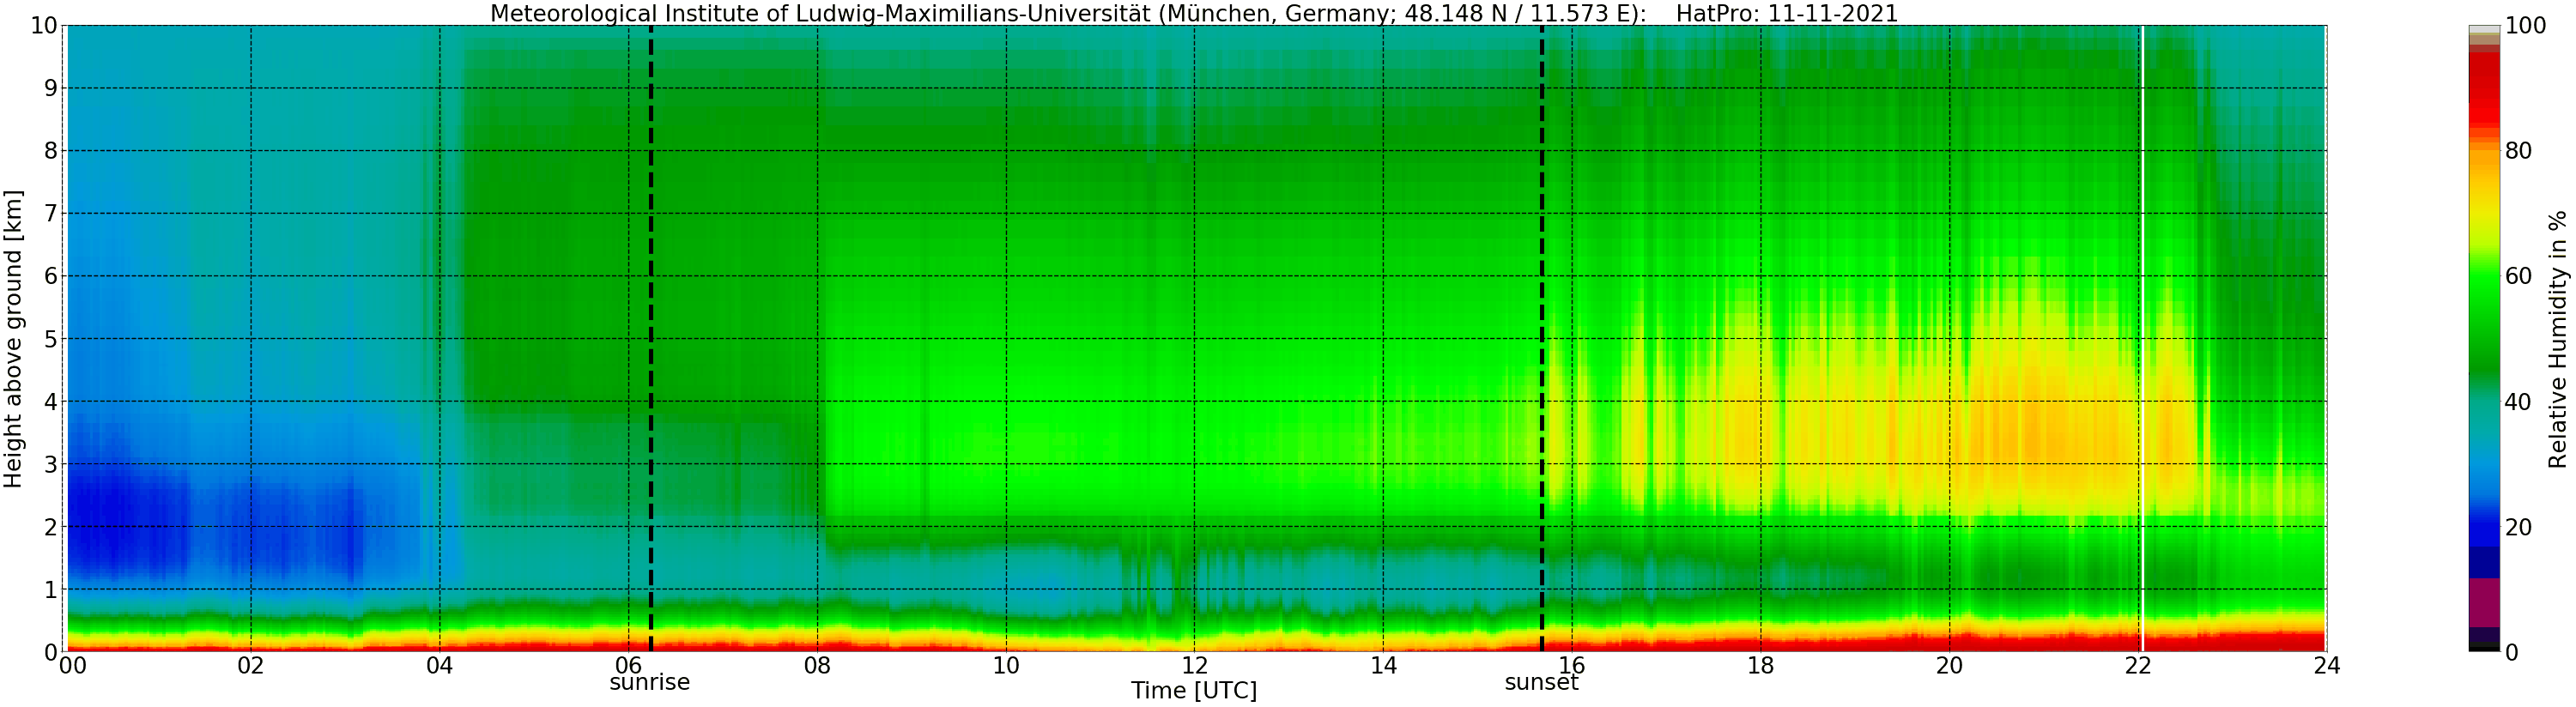Click the colorbar tick label '40'
The height and width of the screenshot is (707, 2576).
[2518, 402]
